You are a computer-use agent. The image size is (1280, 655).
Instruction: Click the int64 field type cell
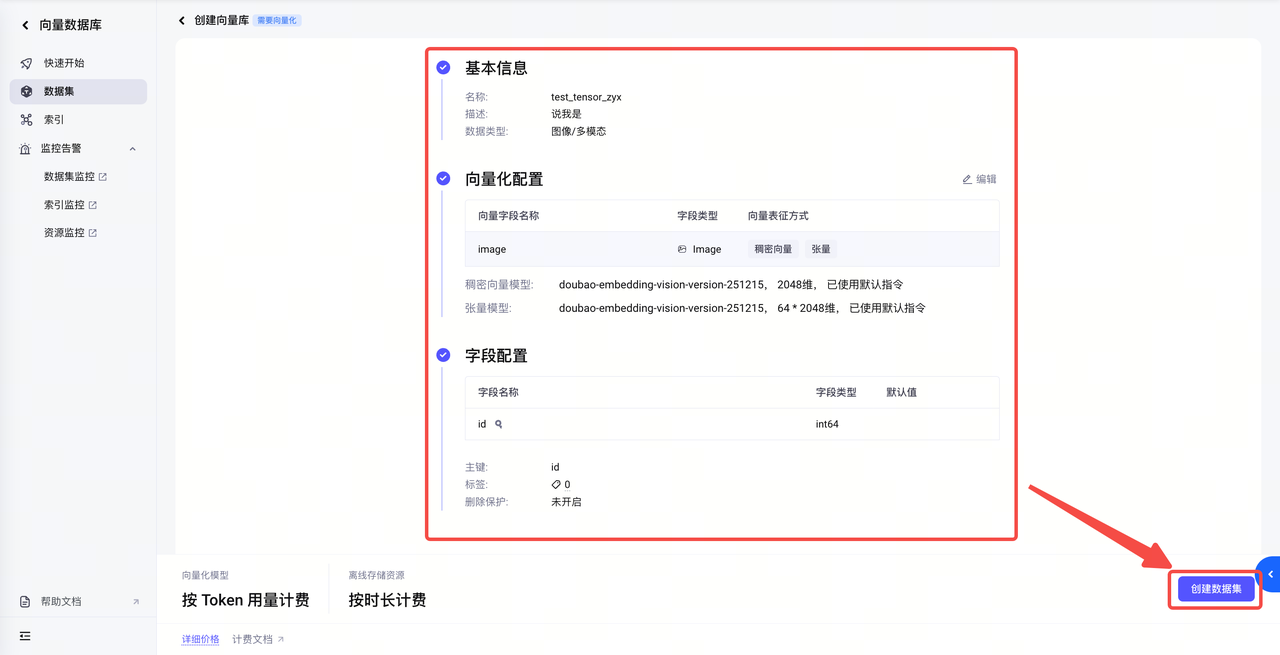pos(827,424)
